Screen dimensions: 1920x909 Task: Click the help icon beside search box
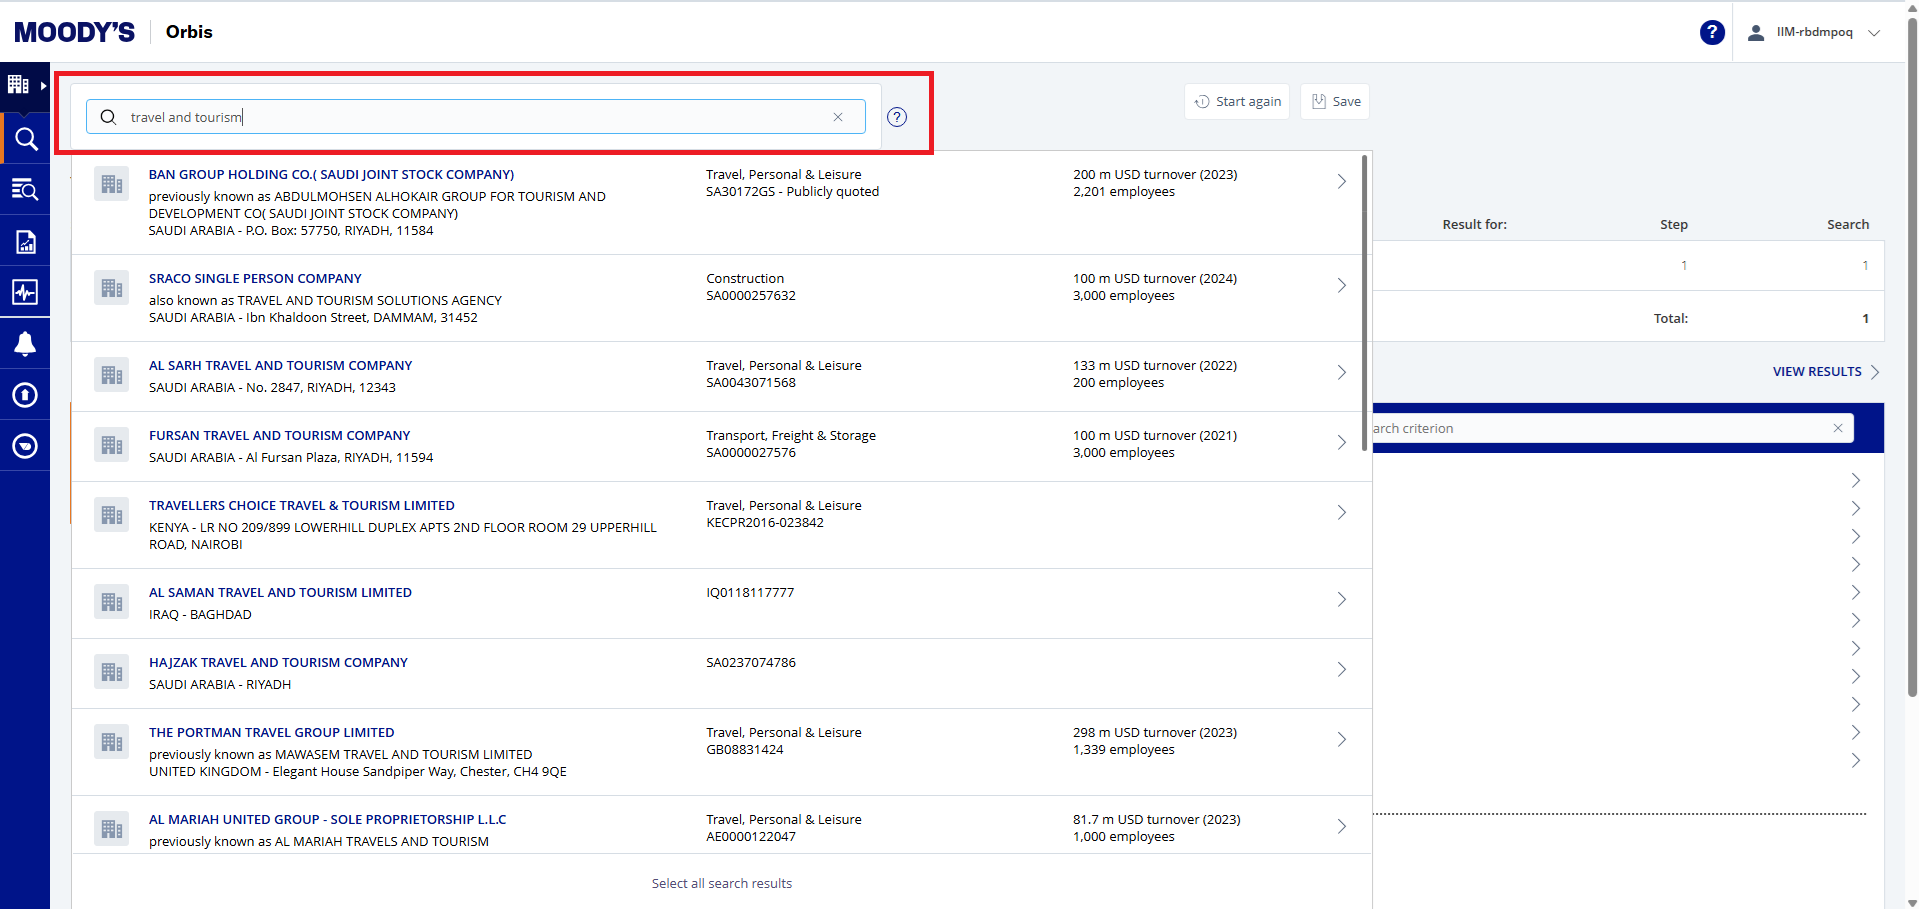pyautogui.click(x=897, y=117)
